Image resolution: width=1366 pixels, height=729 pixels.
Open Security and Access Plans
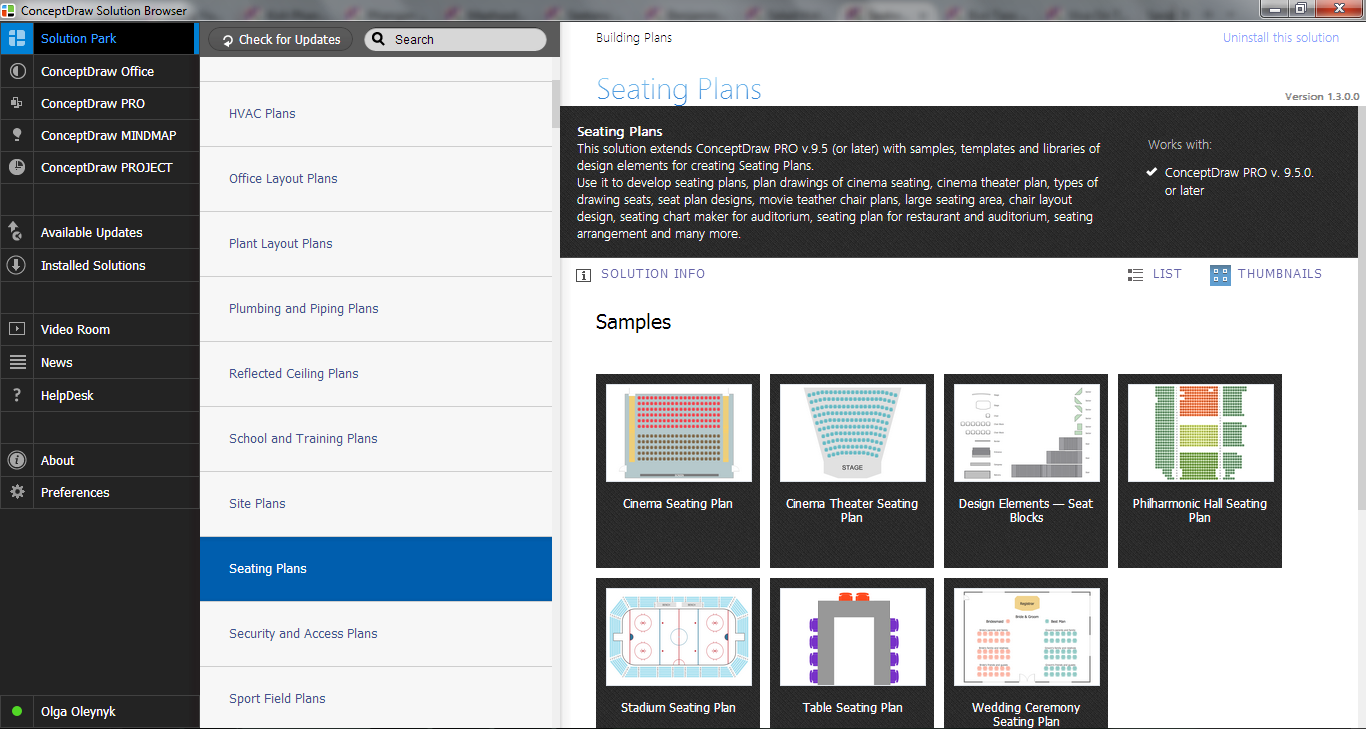click(376, 634)
